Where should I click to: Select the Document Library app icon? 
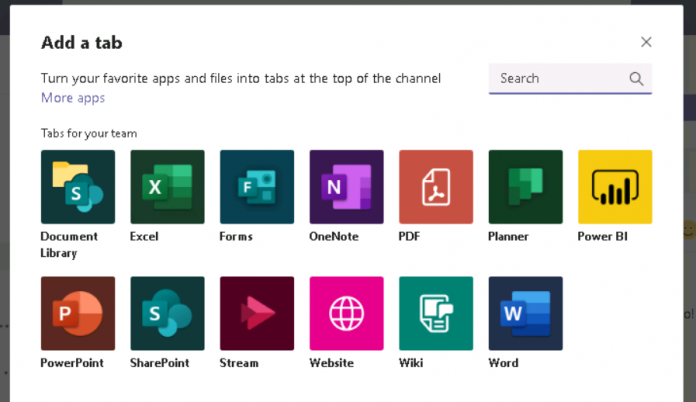pos(78,187)
